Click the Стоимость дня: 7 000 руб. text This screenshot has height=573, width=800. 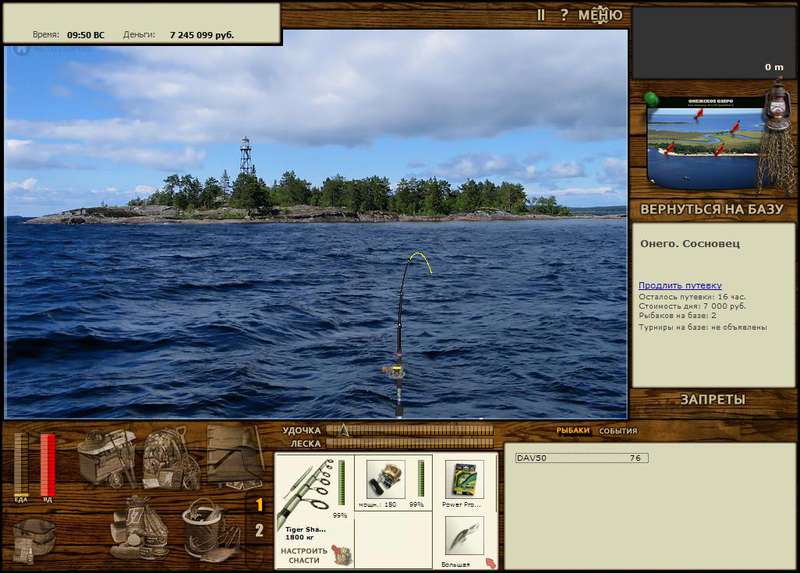coord(692,306)
